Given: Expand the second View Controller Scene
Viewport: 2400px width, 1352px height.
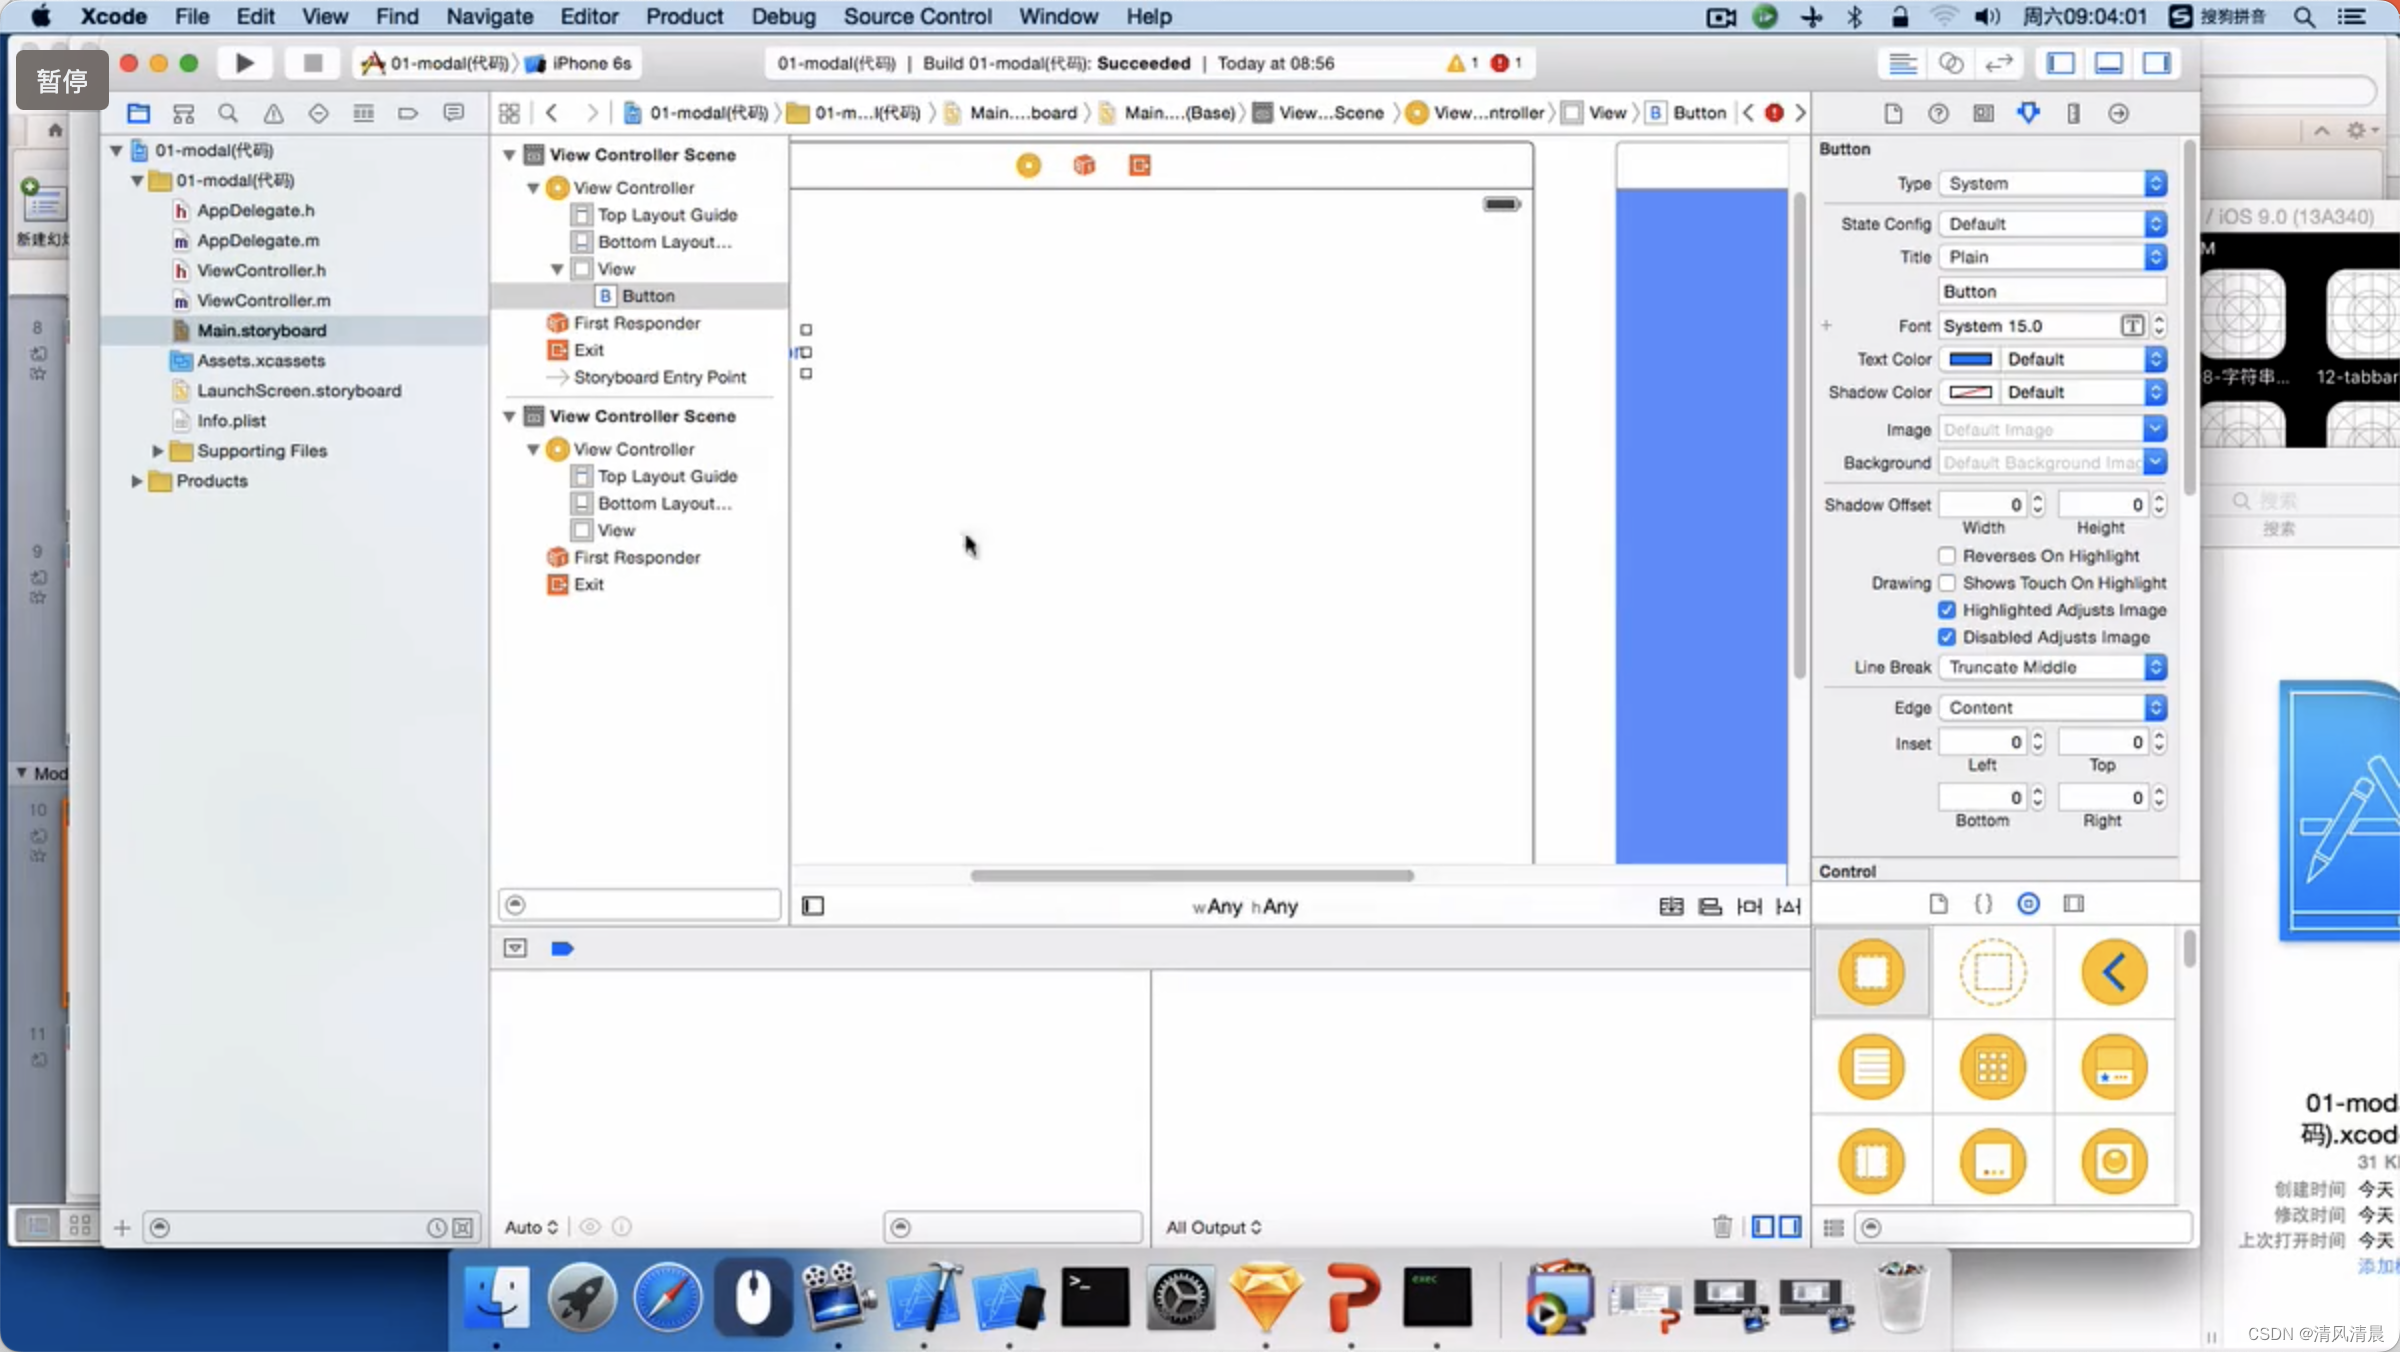Looking at the screenshot, I should click(x=509, y=415).
